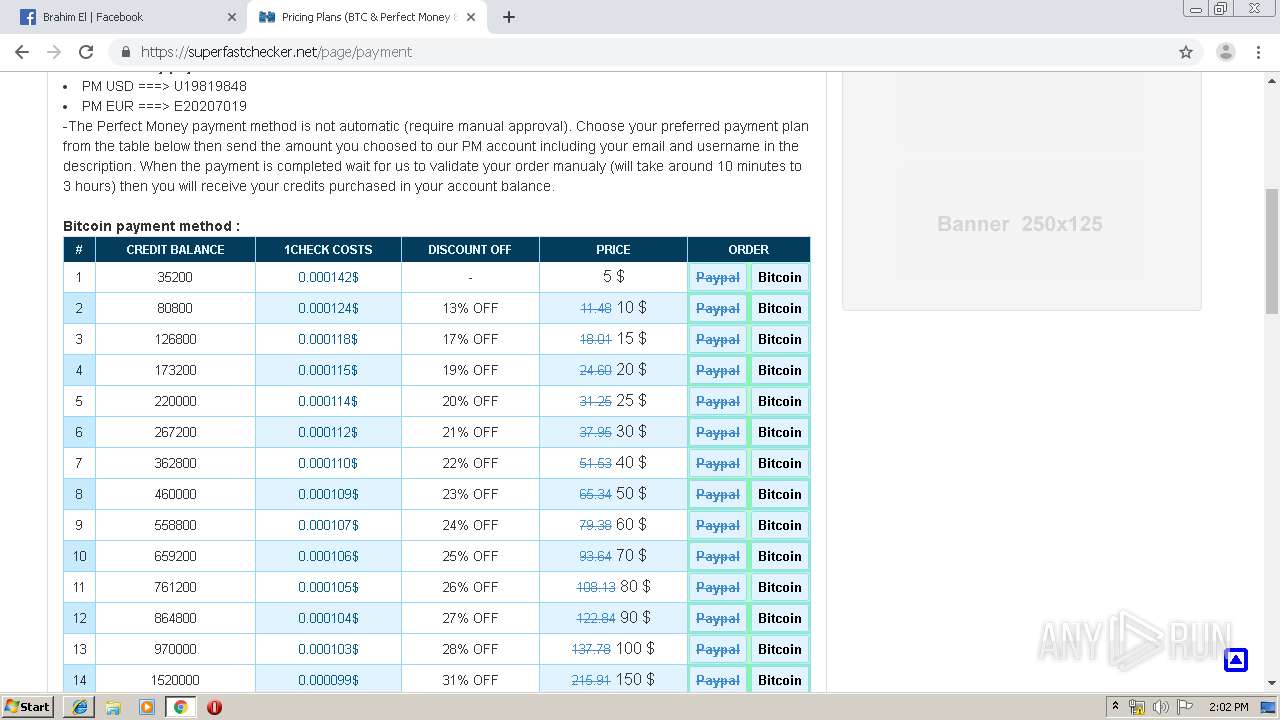Click Paypal in the 10 $ row
1280x720 pixels.
click(718, 308)
